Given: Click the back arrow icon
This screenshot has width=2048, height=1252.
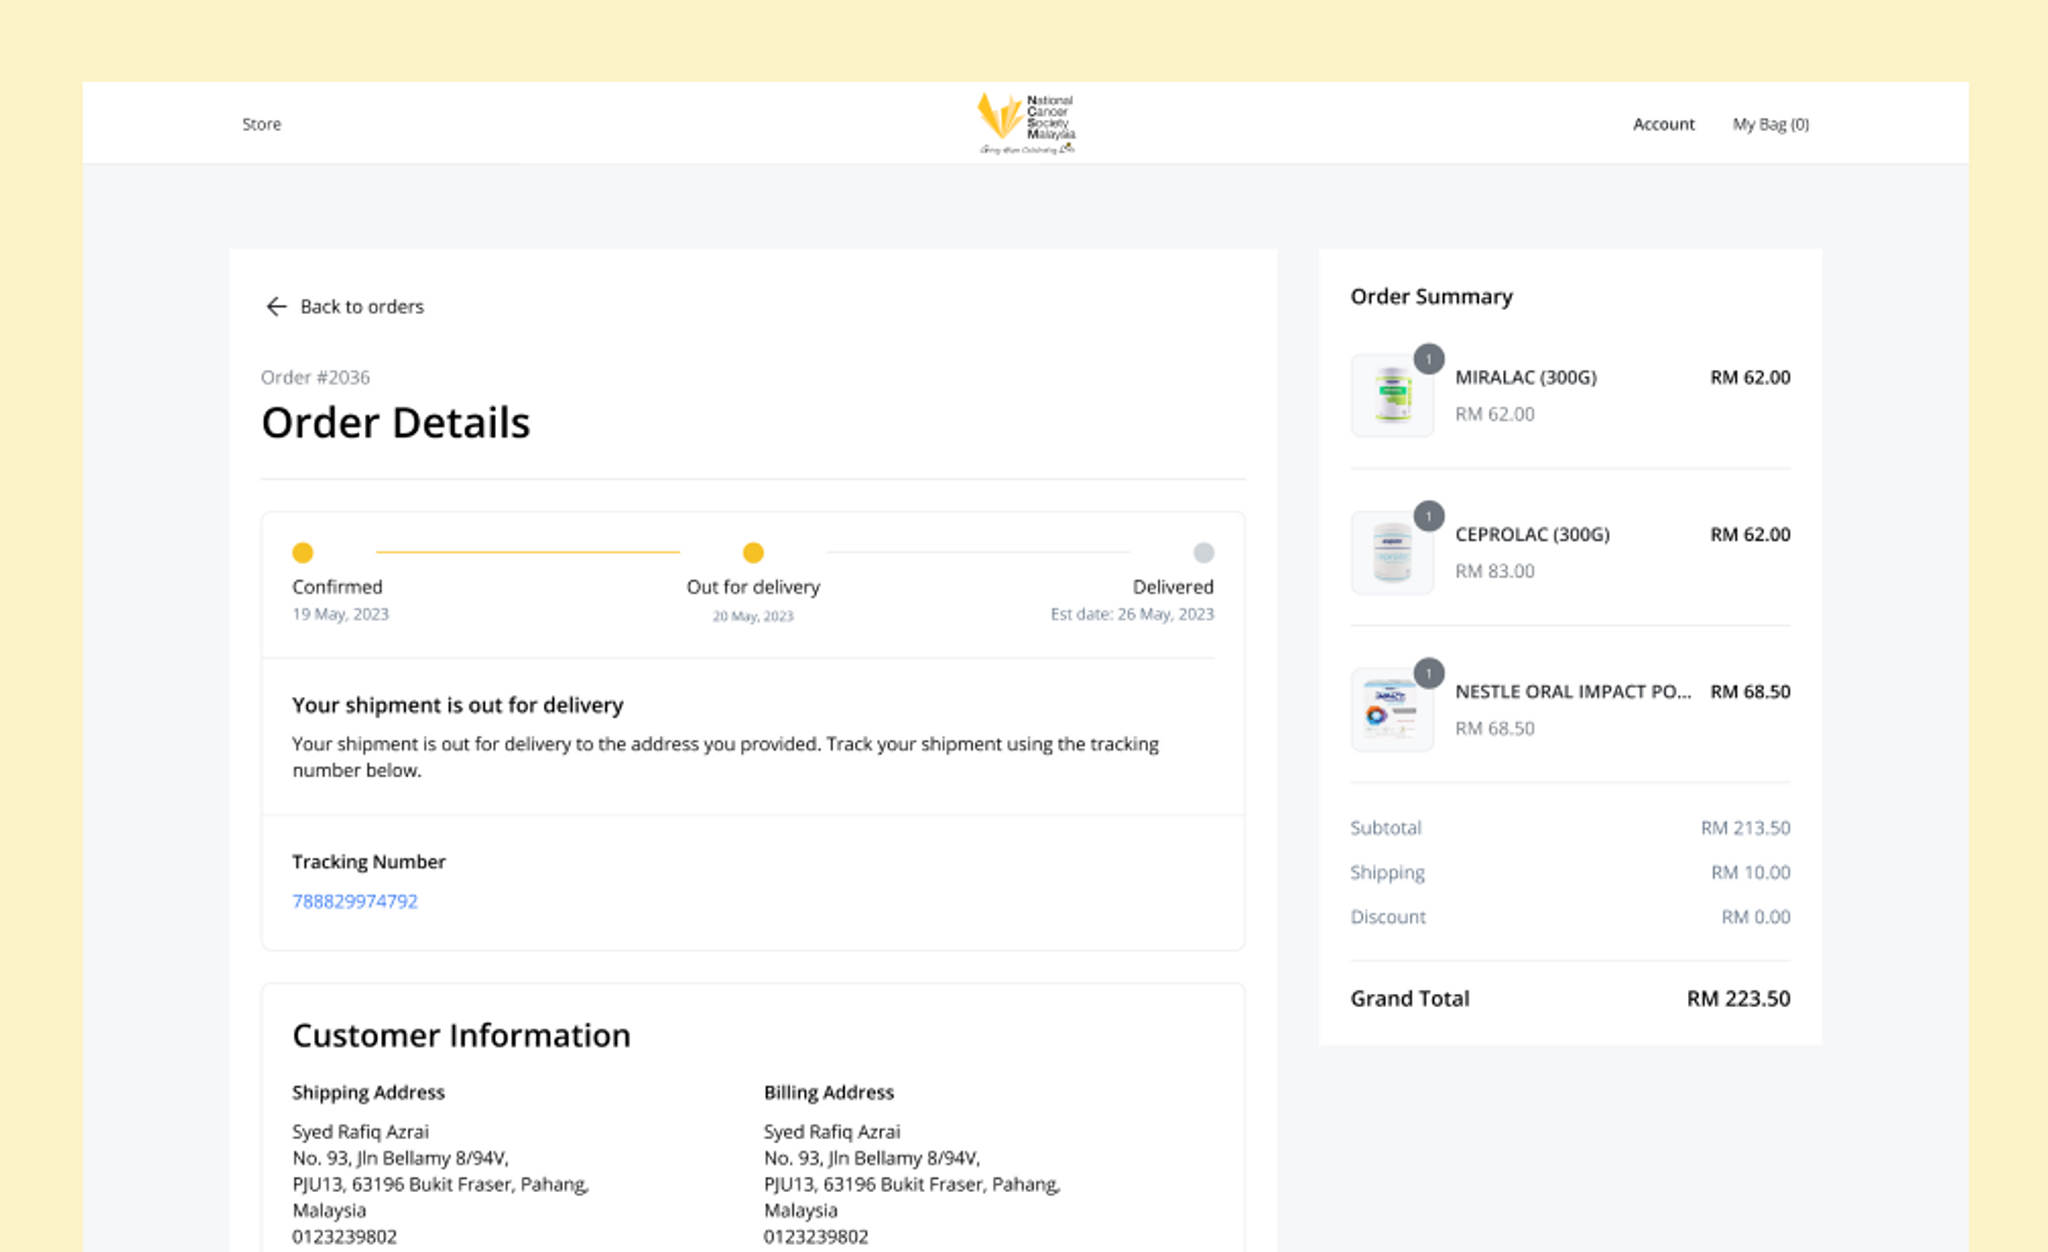Looking at the screenshot, I should 276,306.
